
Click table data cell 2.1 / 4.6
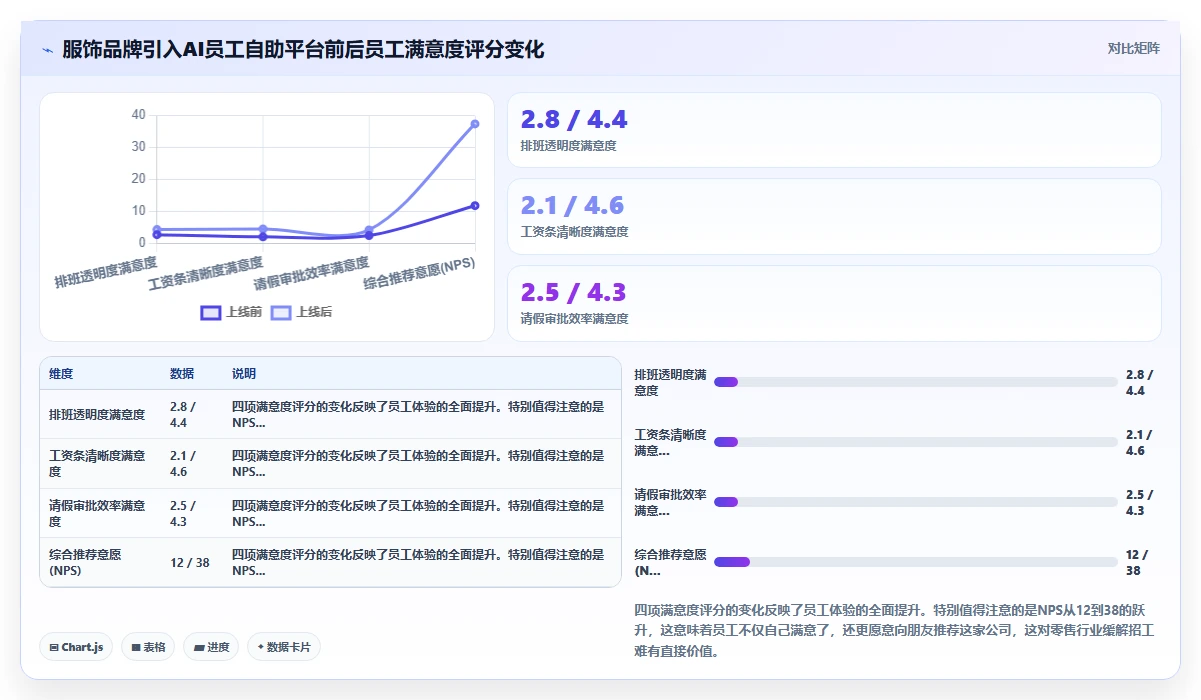pyautogui.click(x=190, y=464)
